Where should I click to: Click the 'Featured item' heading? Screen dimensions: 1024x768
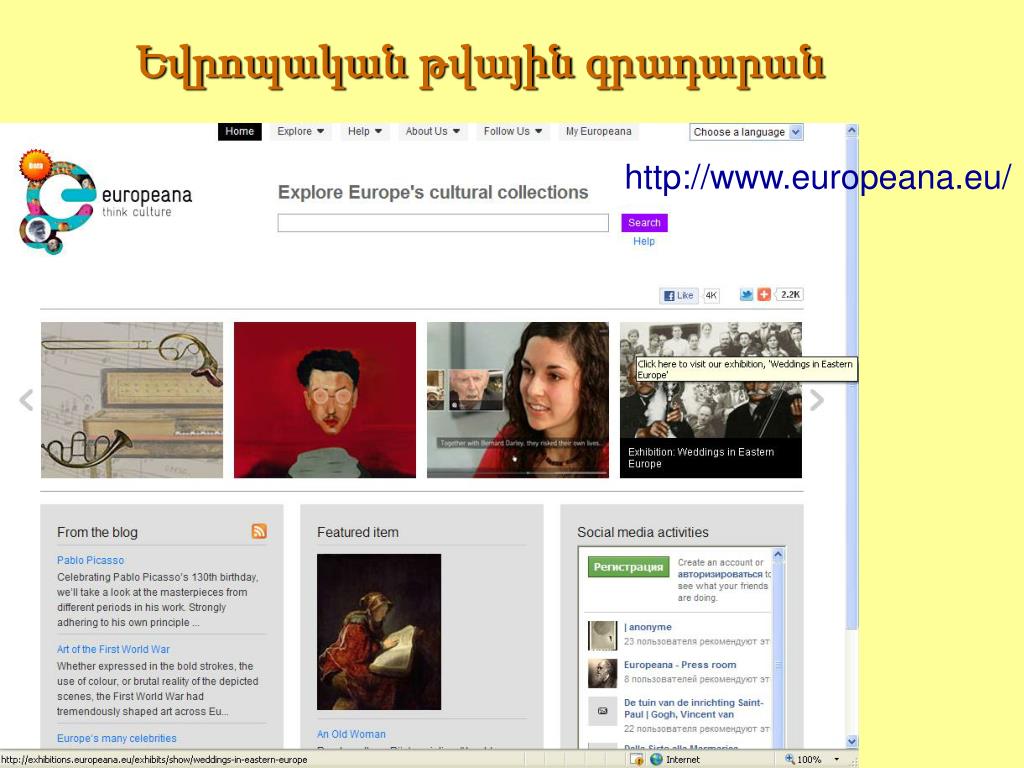tap(358, 532)
